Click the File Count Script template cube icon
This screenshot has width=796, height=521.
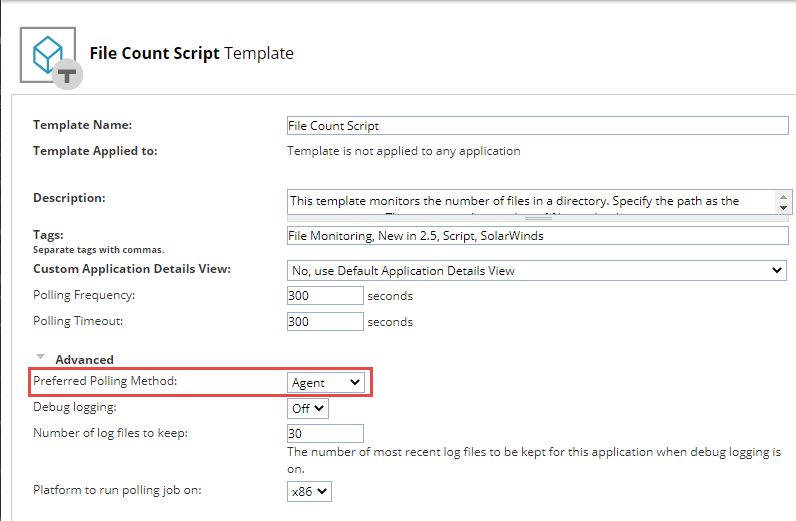[x=47, y=53]
